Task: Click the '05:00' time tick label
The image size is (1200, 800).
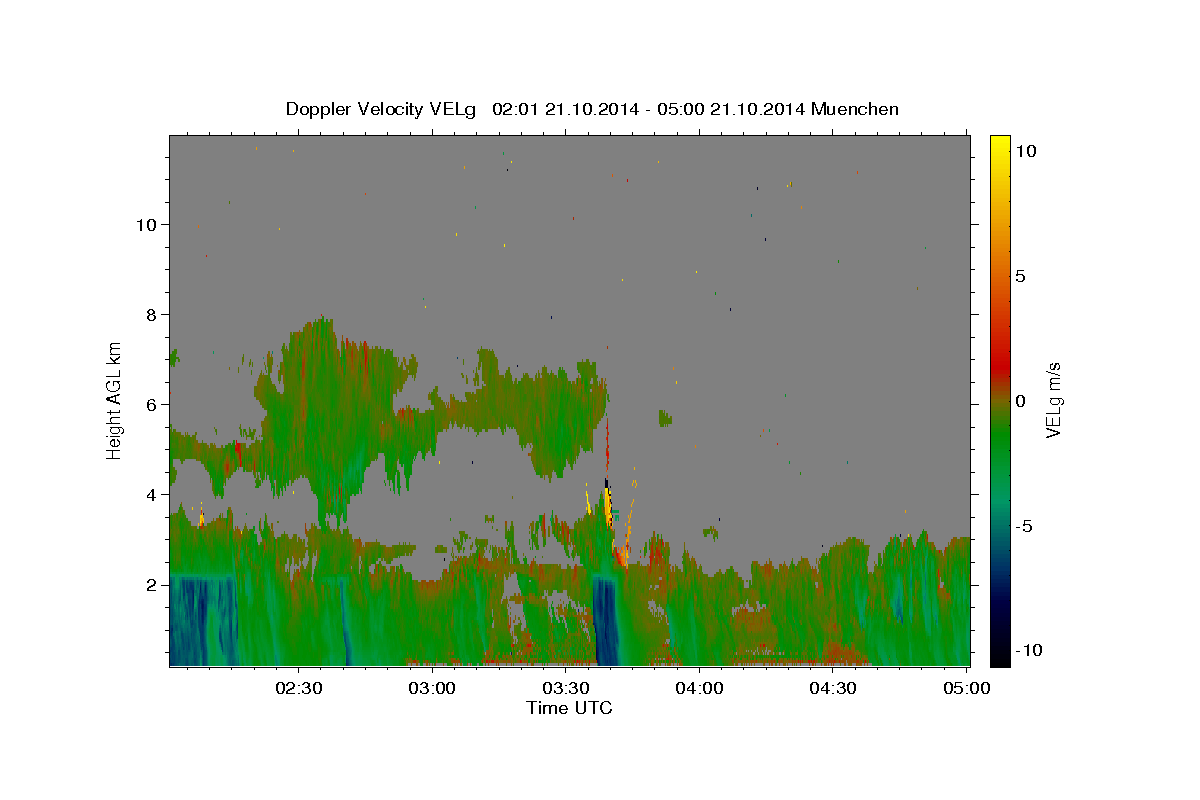Action: pyautogui.click(x=966, y=688)
